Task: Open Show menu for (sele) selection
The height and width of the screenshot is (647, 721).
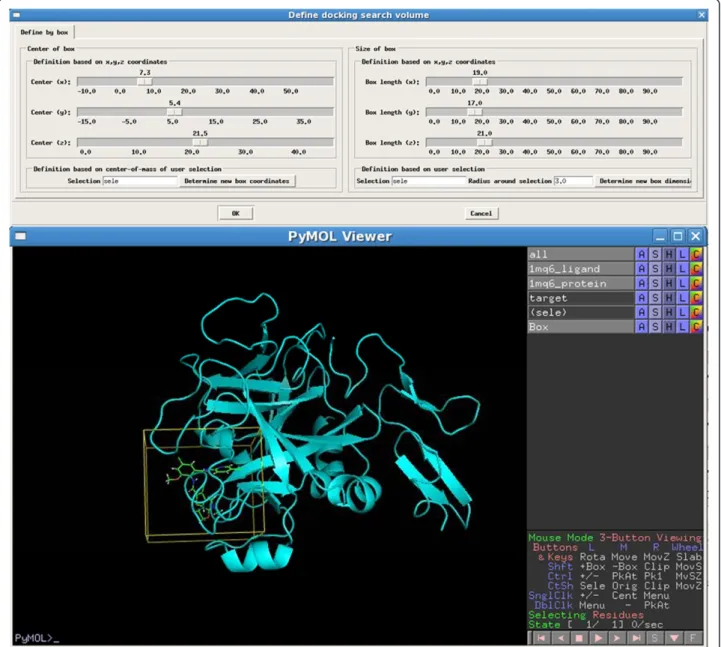Action: coord(655,312)
